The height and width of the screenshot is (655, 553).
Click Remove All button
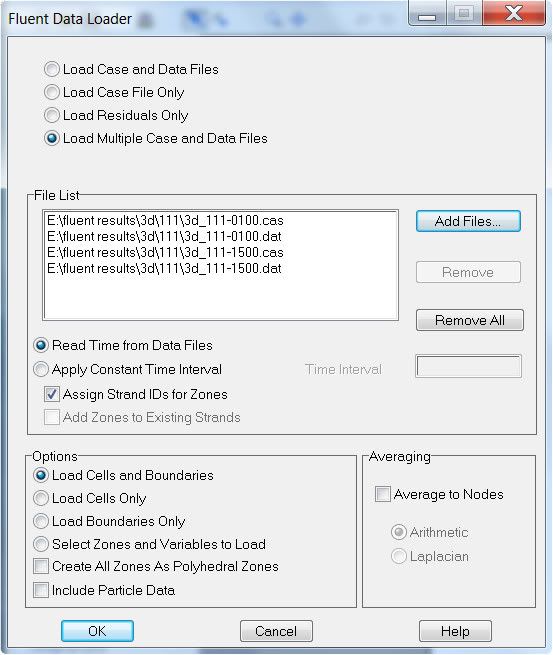pyautogui.click(x=469, y=320)
